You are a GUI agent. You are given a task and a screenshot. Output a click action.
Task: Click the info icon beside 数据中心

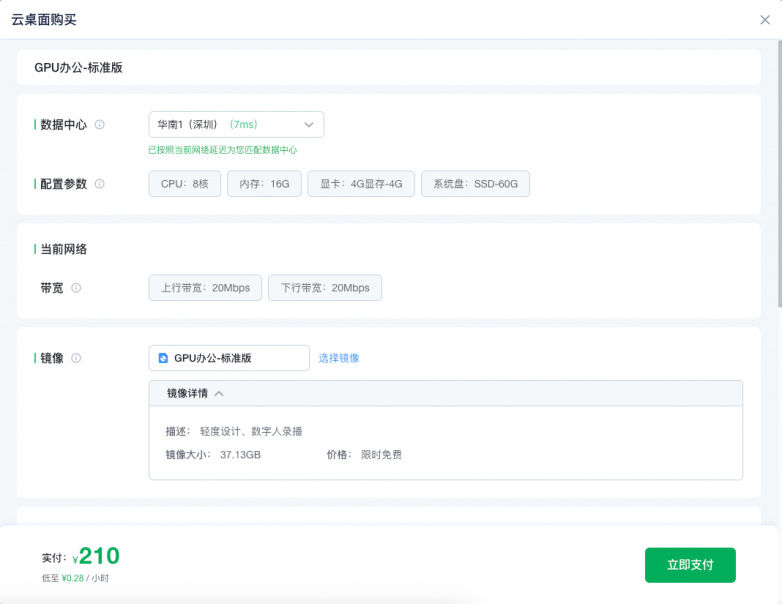coord(100,125)
